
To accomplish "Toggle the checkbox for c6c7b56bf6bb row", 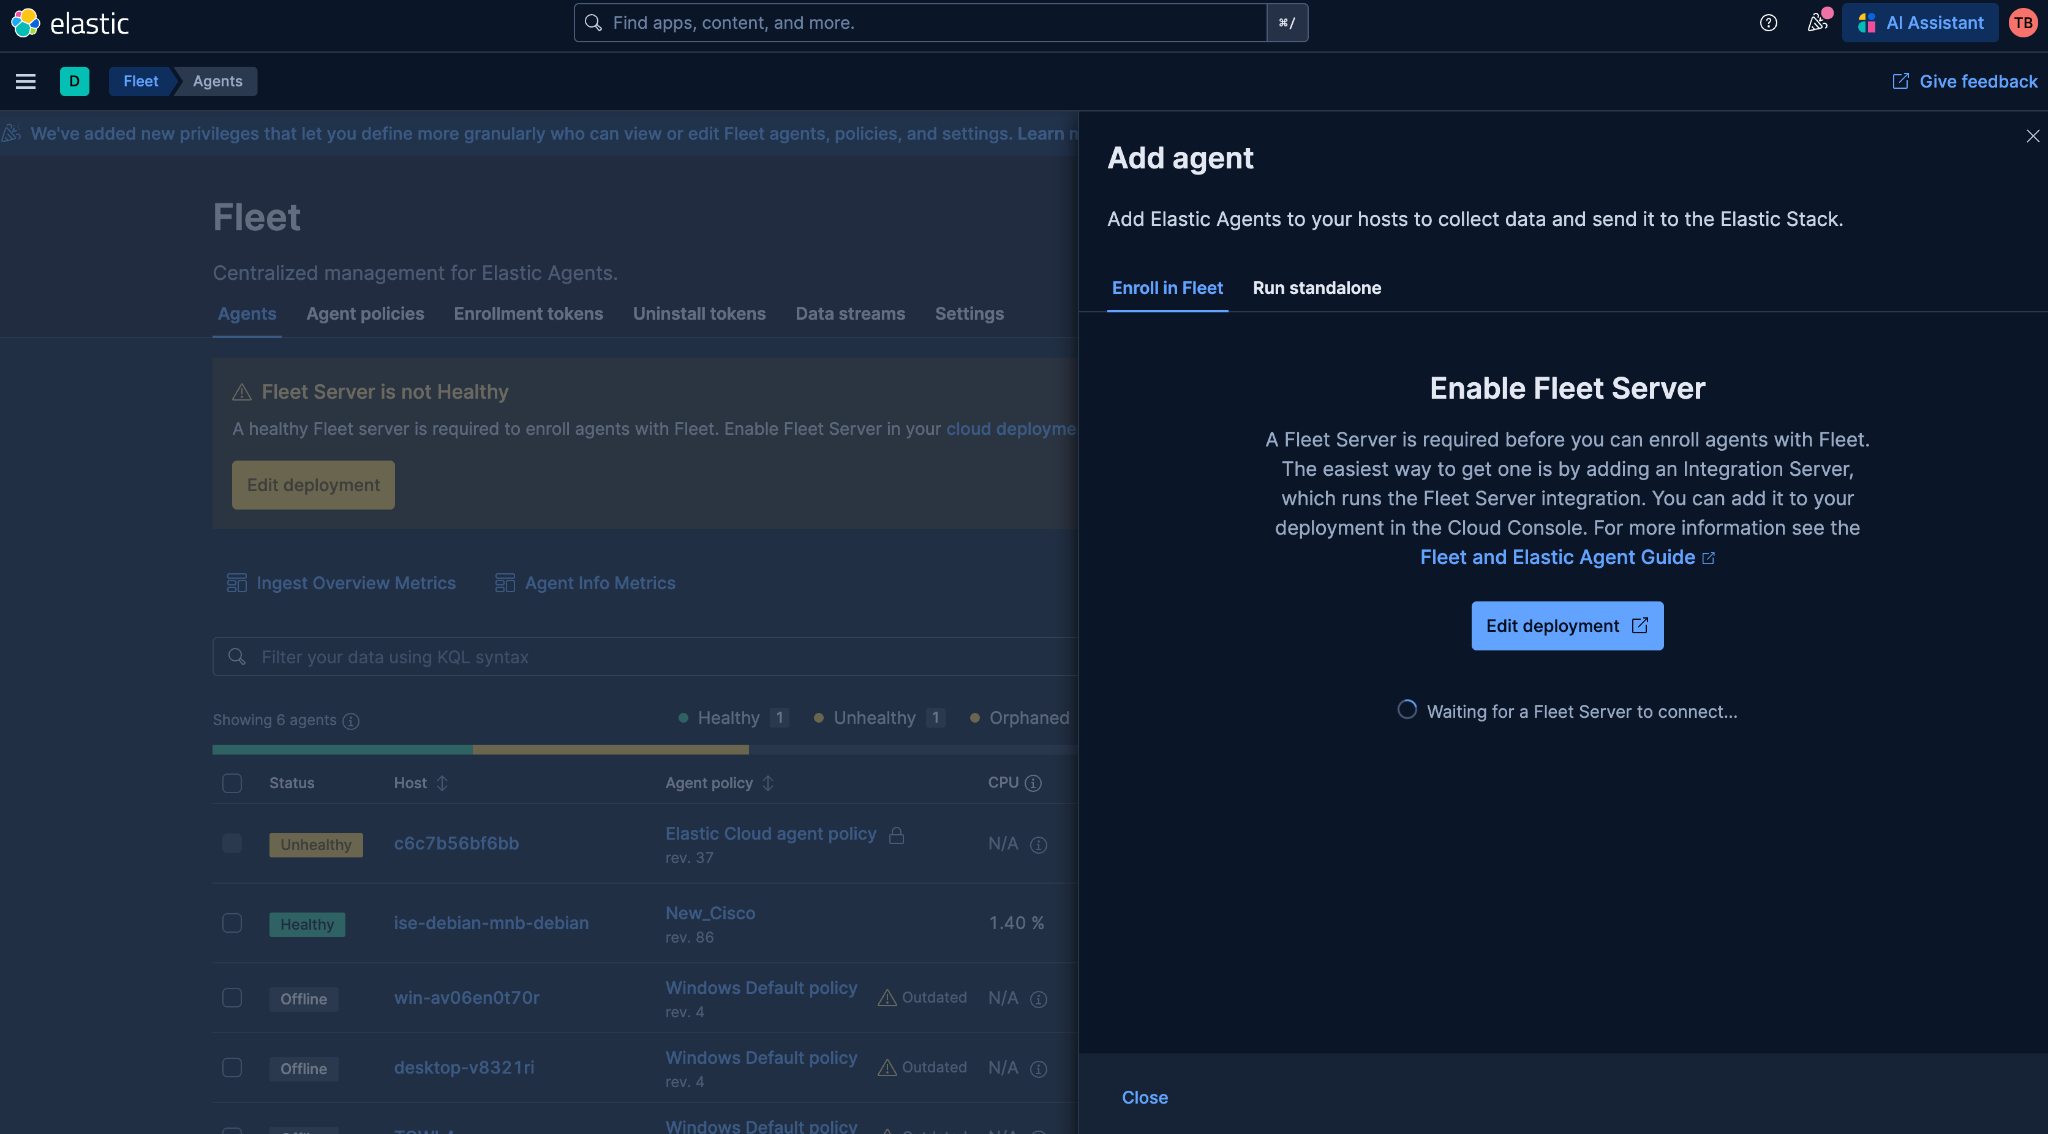I will [232, 843].
